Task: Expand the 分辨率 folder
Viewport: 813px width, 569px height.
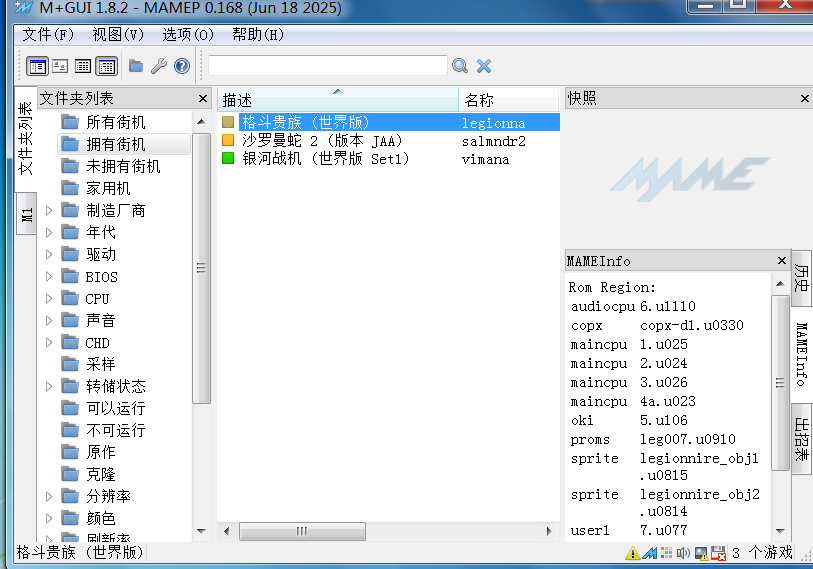Action: coord(49,496)
